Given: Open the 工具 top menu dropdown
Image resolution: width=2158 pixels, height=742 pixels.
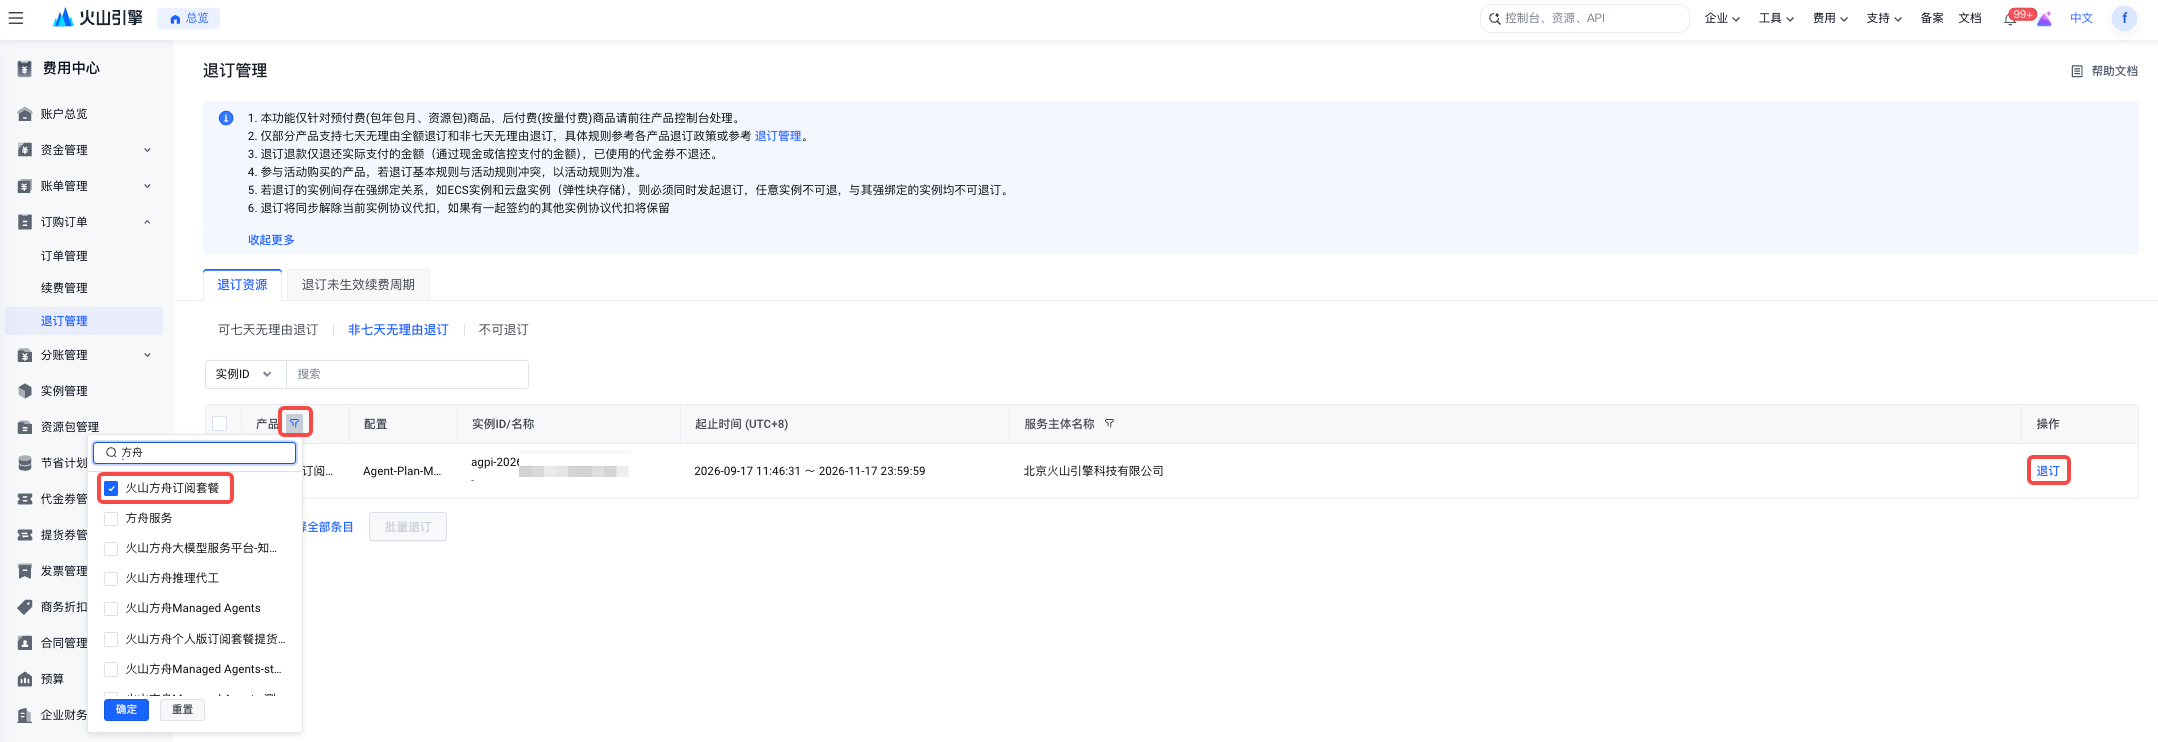Looking at the screenshot, I should [1776, 18].
